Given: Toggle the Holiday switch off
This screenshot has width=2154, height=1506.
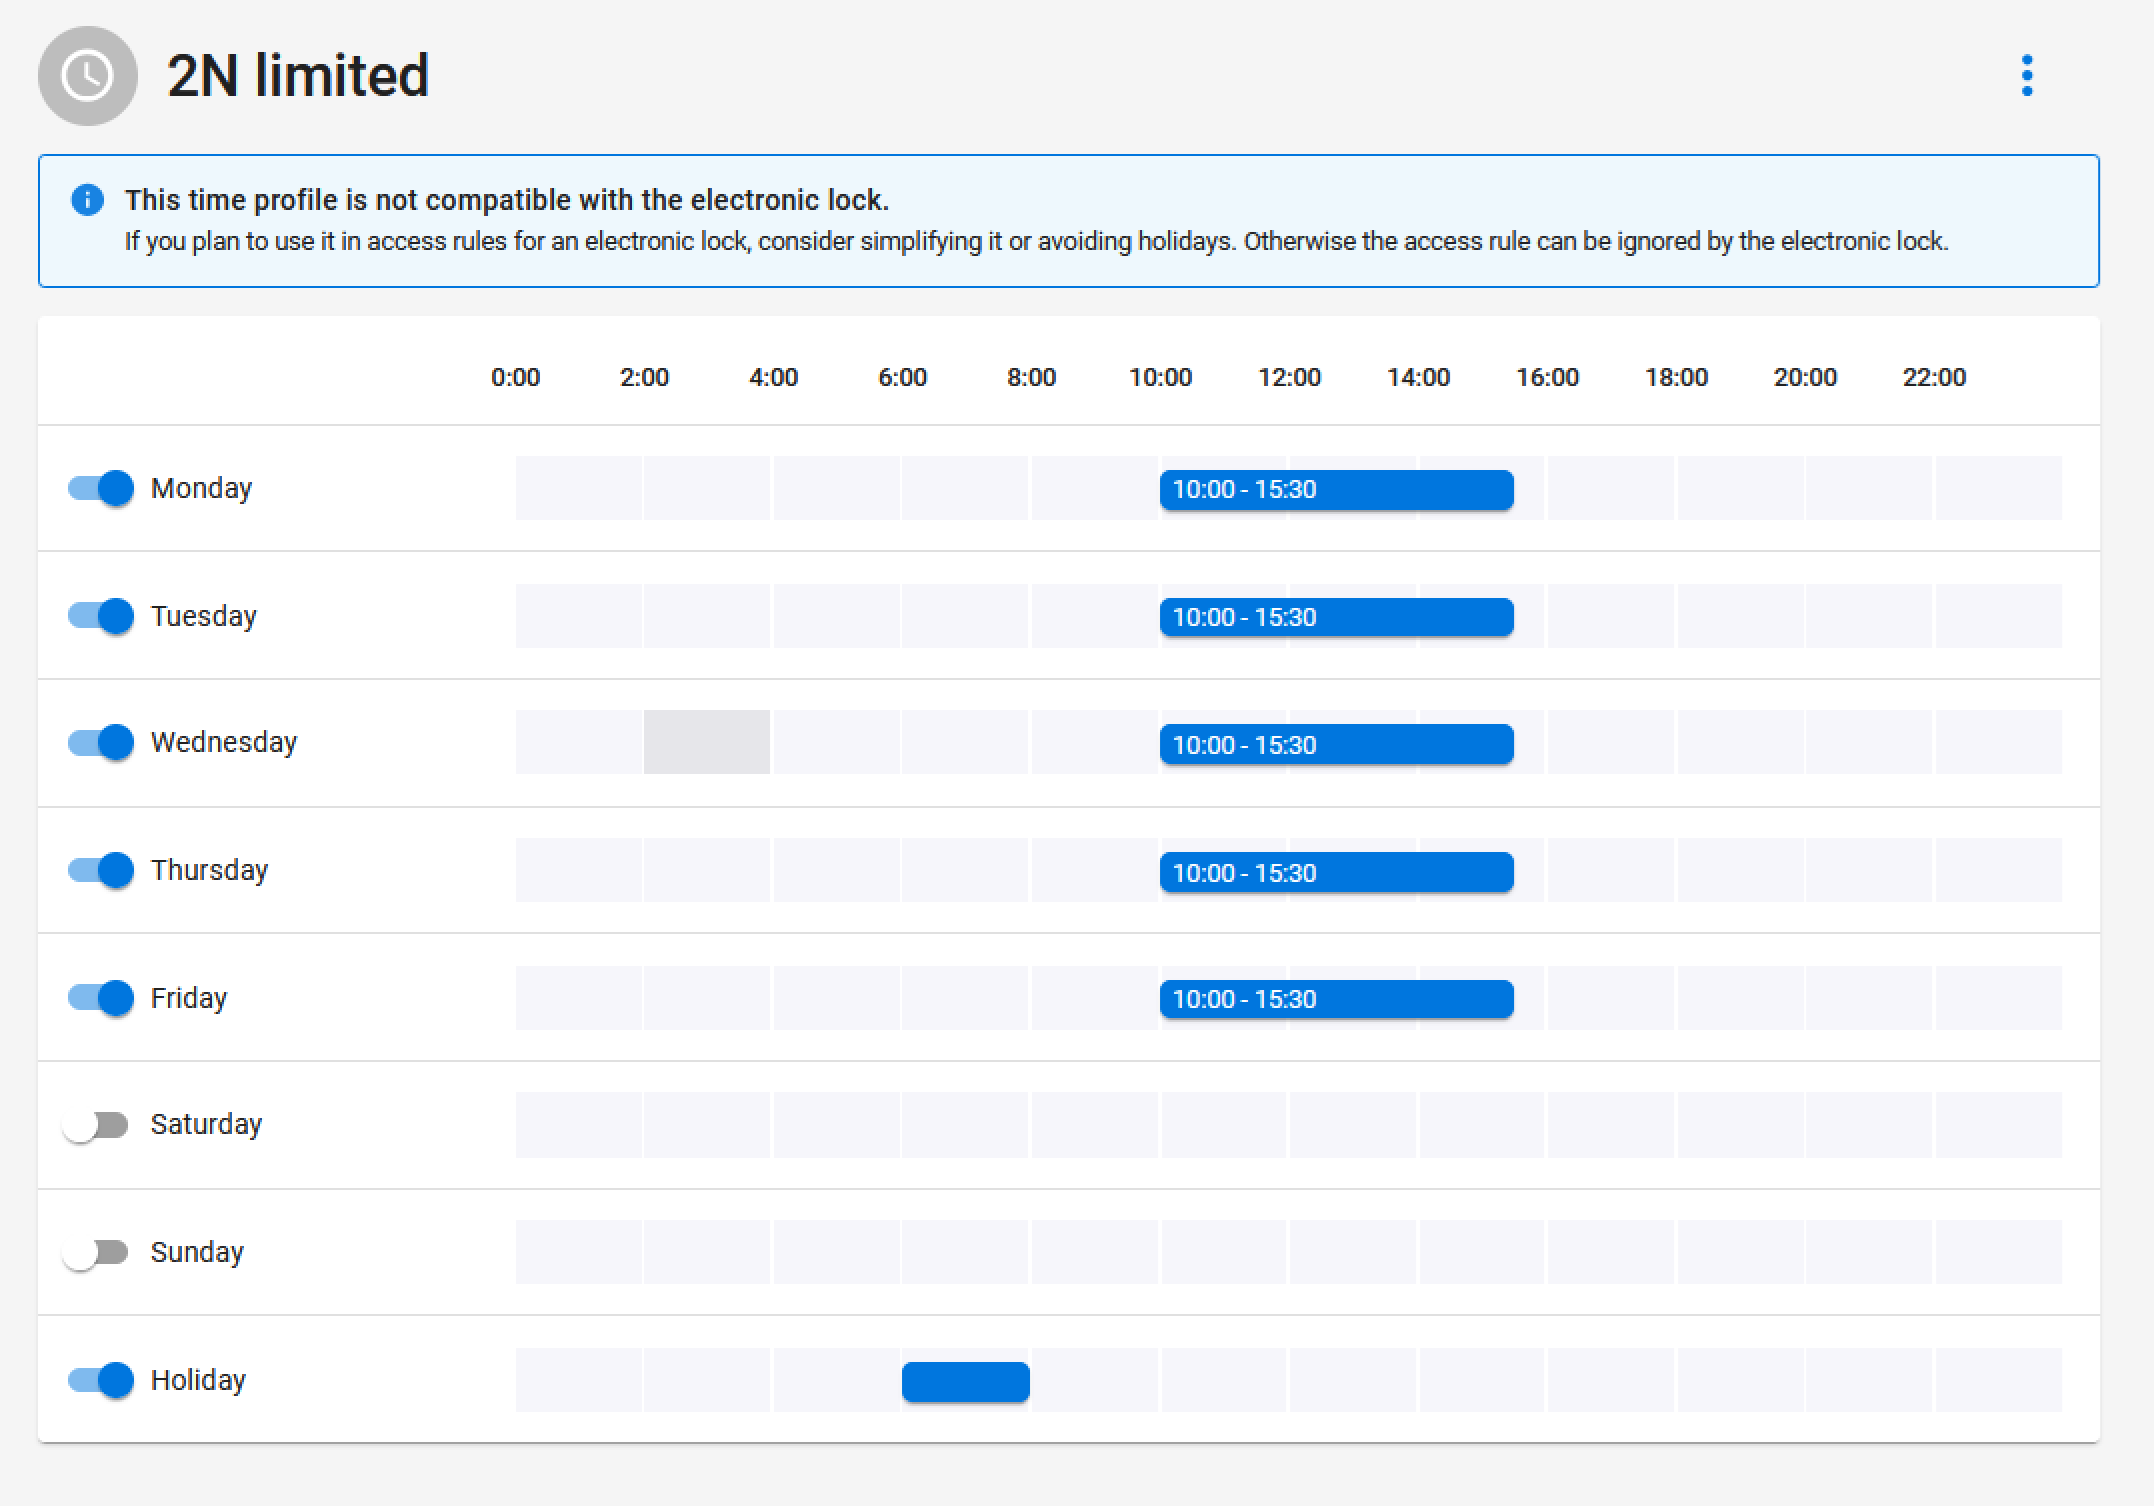Looking at the screenshot, I should click(100, 1380).
